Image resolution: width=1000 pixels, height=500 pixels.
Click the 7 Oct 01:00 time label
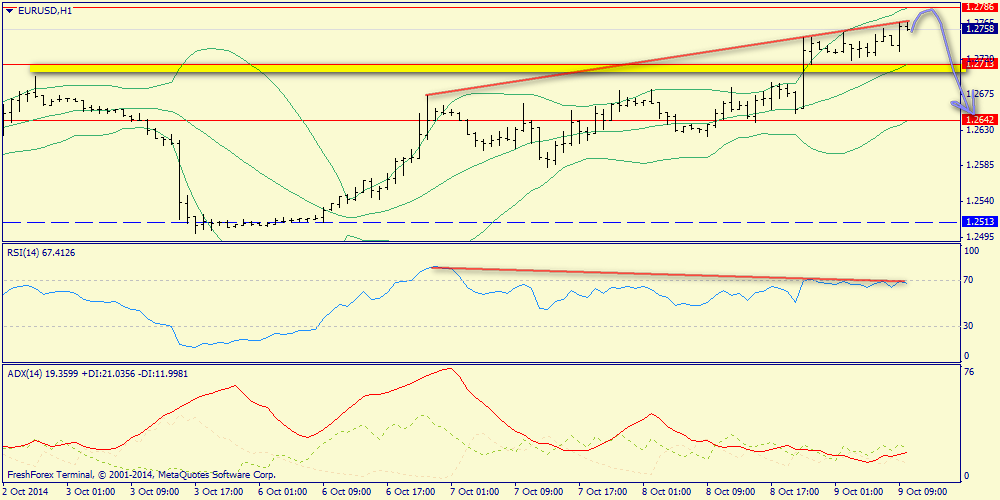473,492
